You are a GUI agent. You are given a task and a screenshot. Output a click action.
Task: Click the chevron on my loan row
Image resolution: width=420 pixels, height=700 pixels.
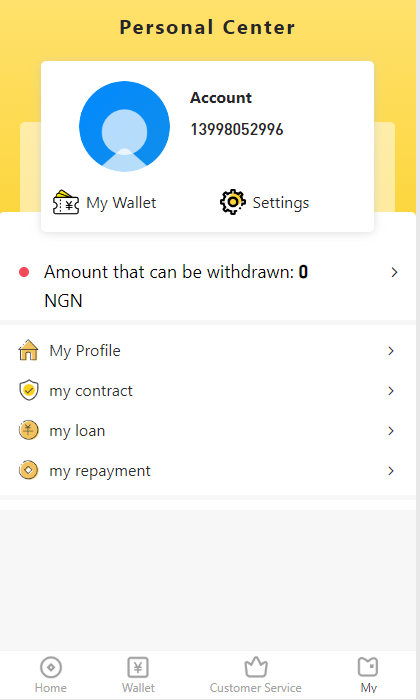(391, 431)
